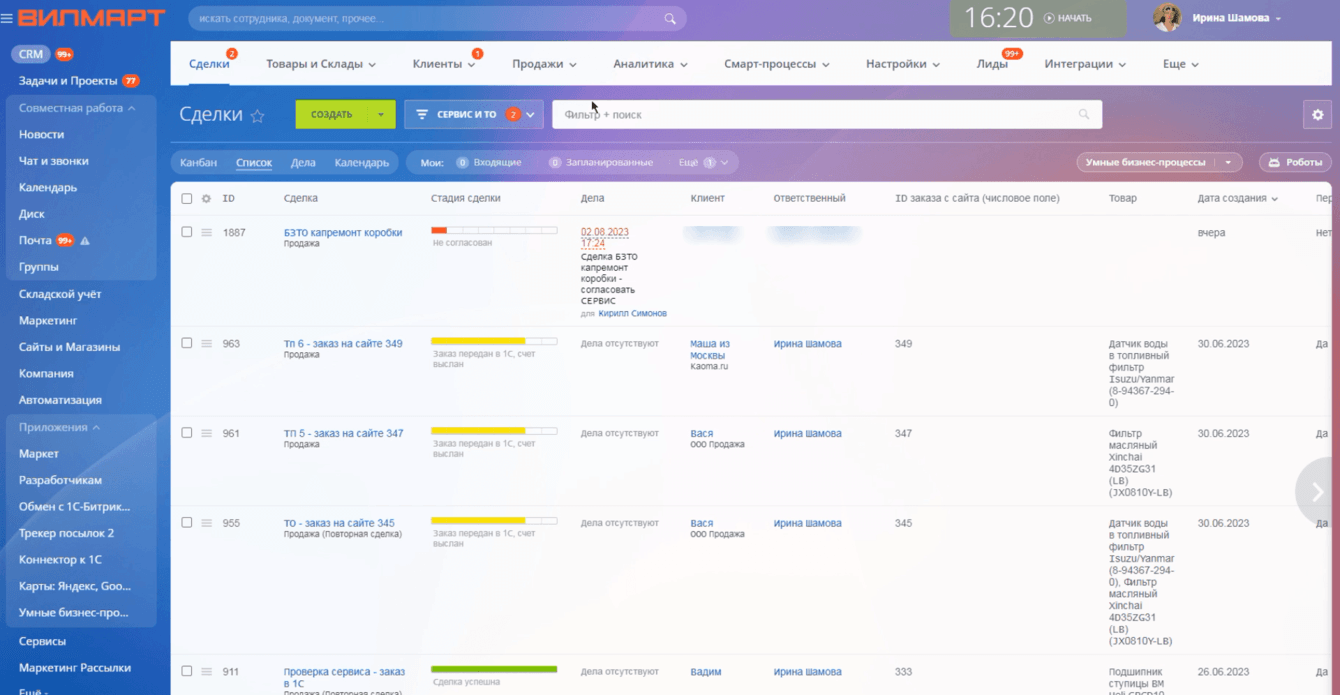1340x695 pixels.
Task: Open Умные бизнес-процессы
Action: point(1145,162)
